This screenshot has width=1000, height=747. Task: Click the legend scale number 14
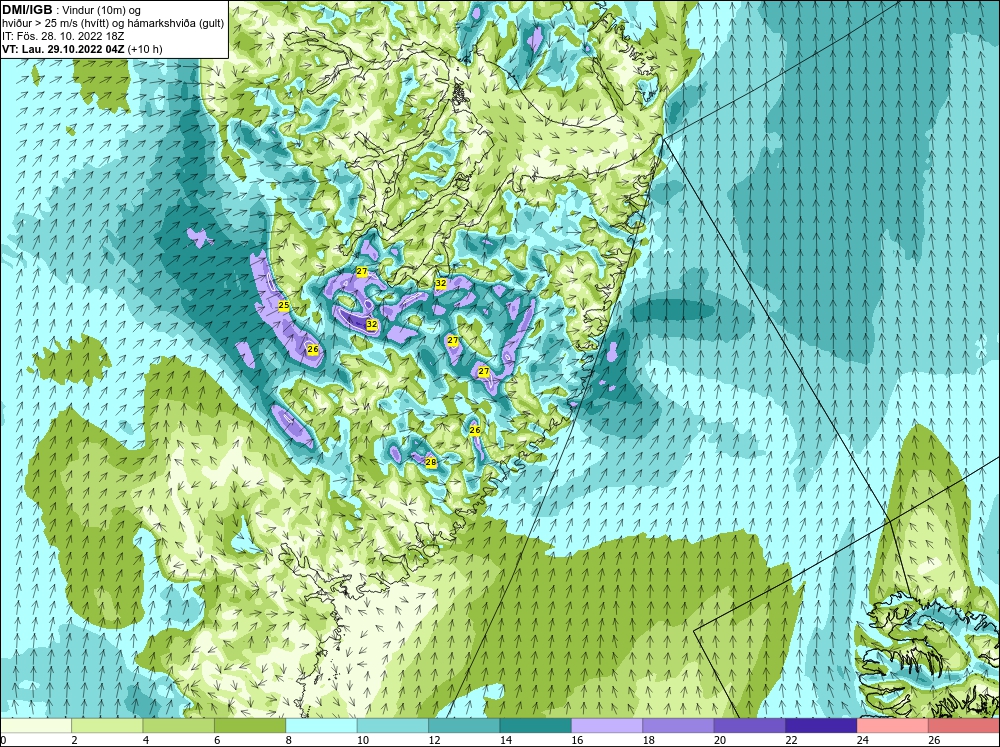tap(505, 740)
